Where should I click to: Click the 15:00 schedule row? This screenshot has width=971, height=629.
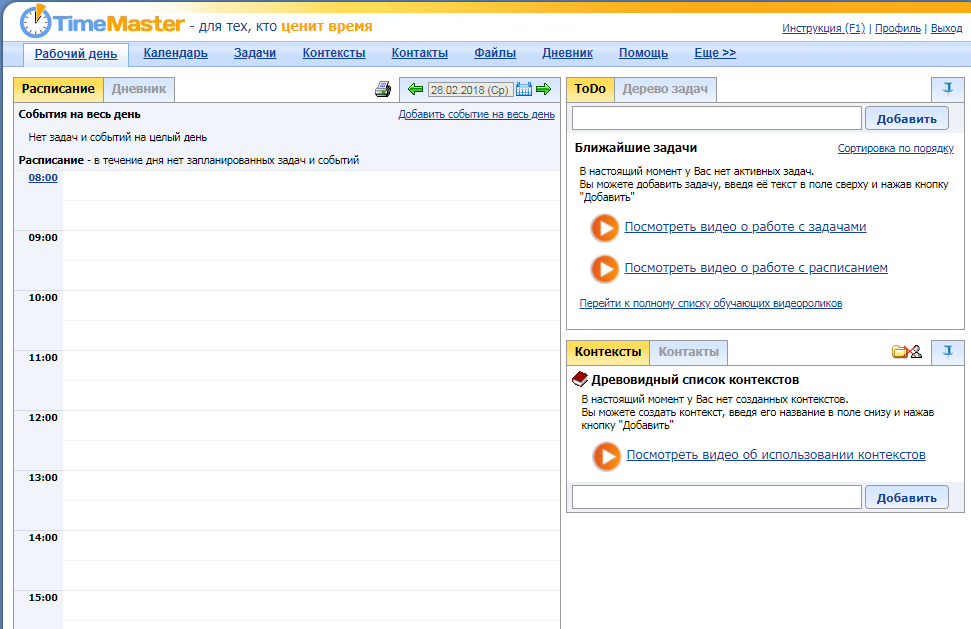[x=287, y=610]
